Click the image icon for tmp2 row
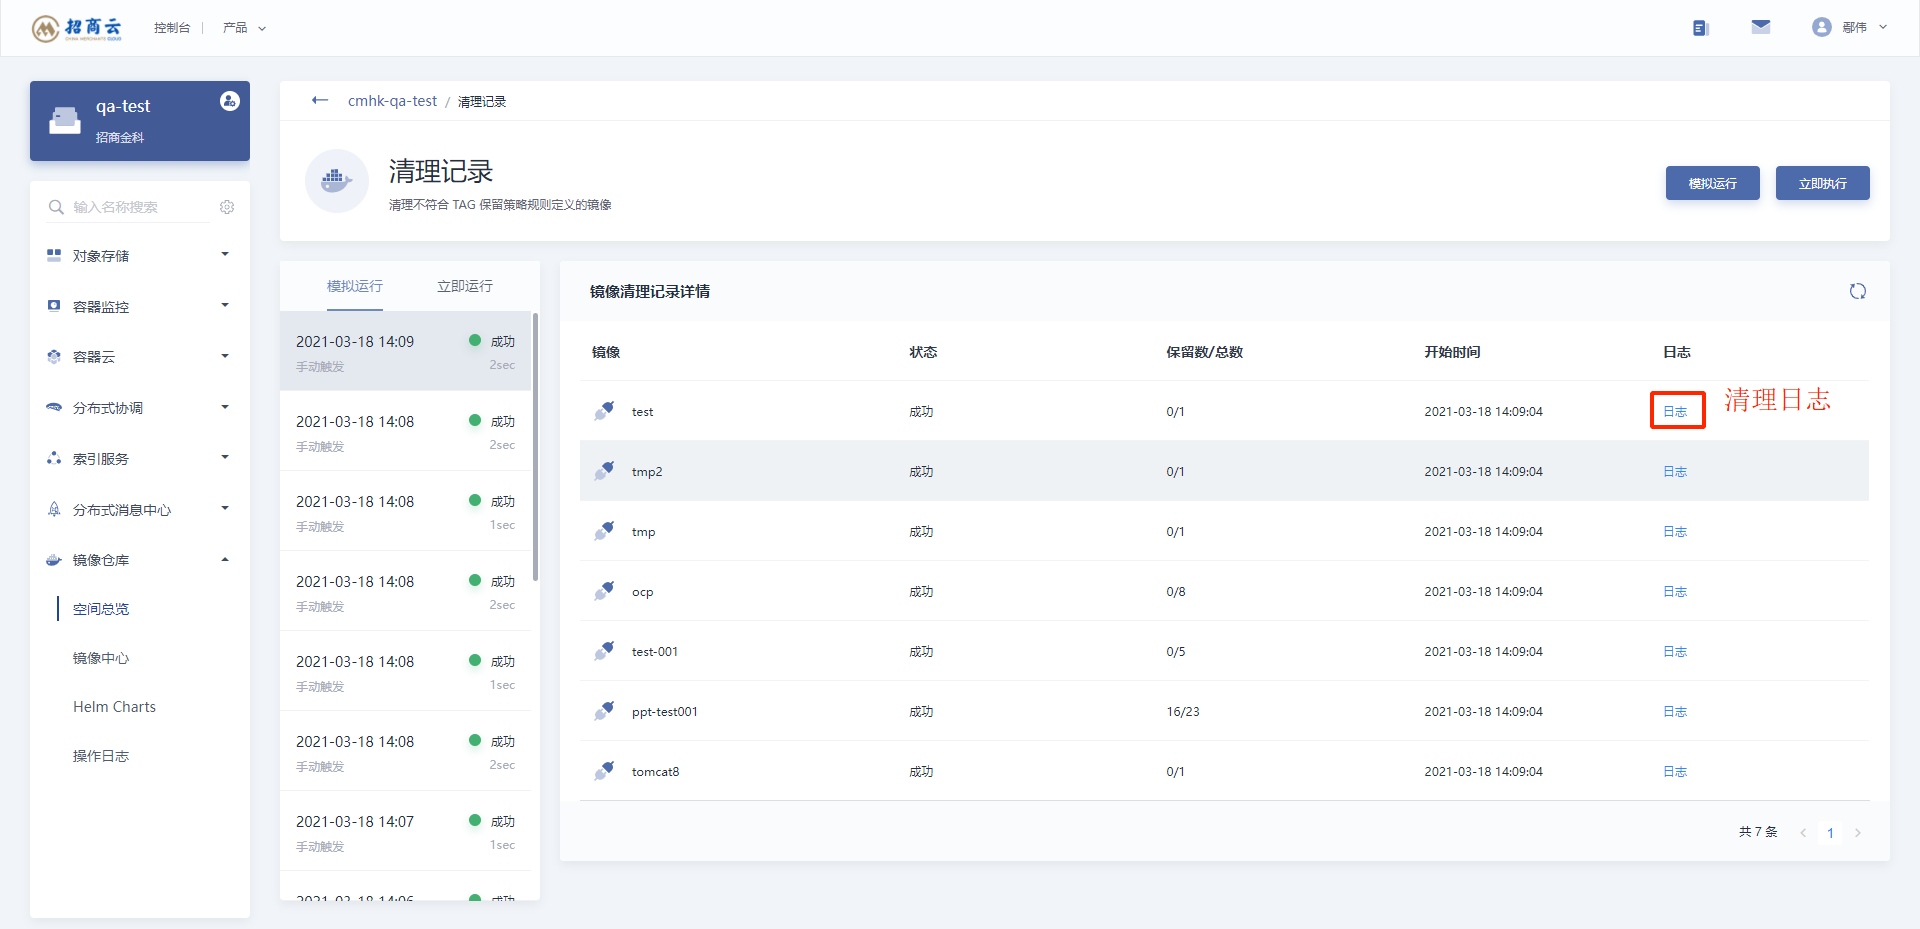This screenshot has height=929, width=1920. tap(604, 470)
